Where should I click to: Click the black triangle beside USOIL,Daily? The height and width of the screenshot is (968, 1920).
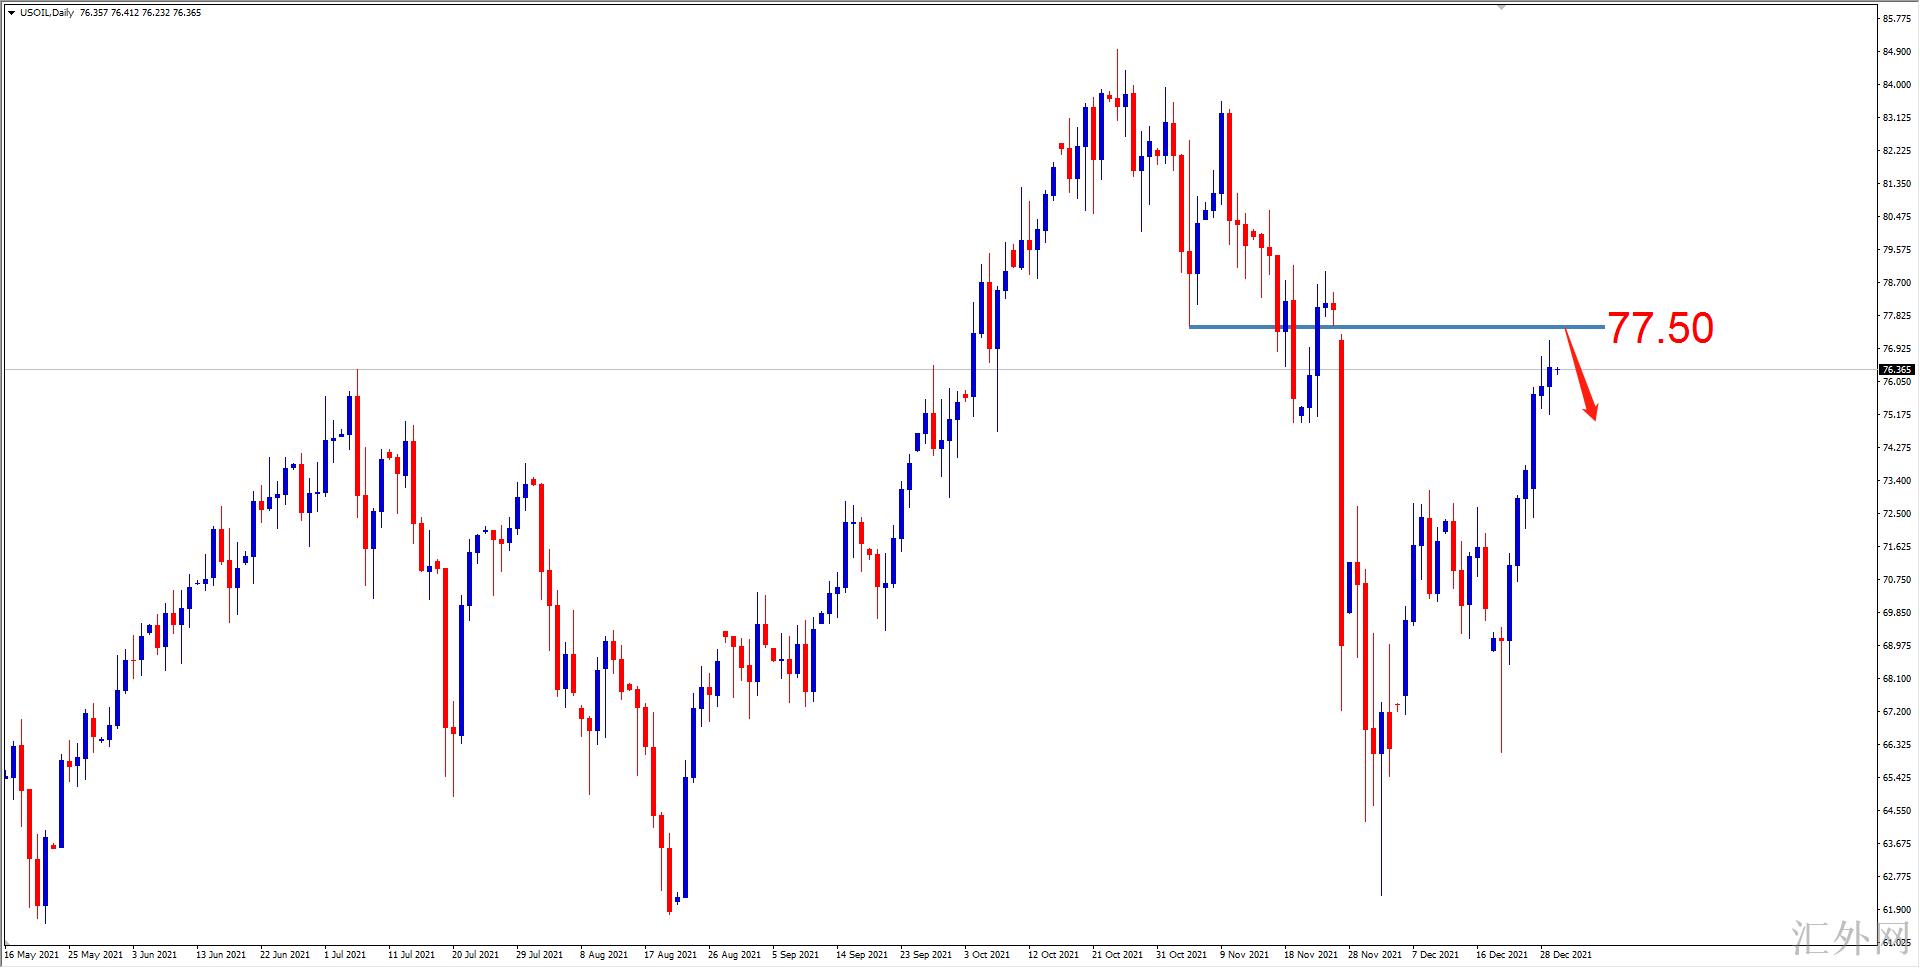(11, 13)
